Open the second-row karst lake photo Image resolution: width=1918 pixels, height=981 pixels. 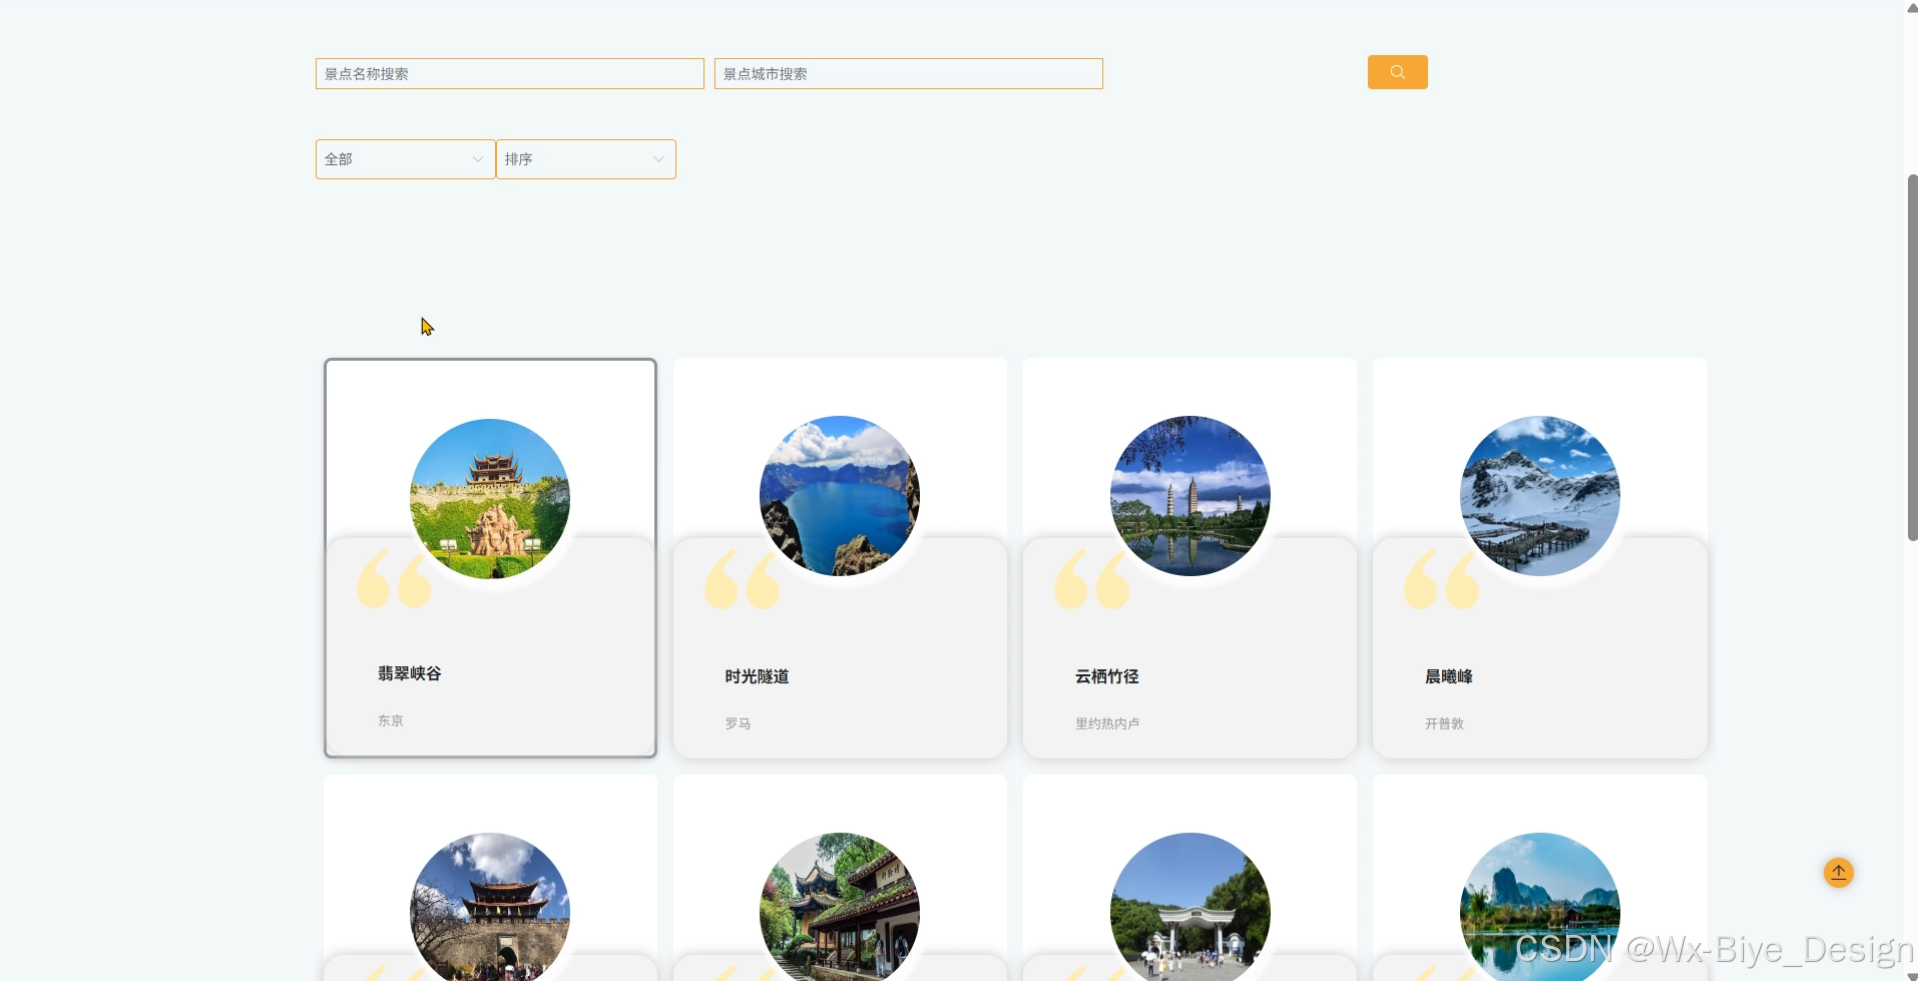(x=1540, y=907)
